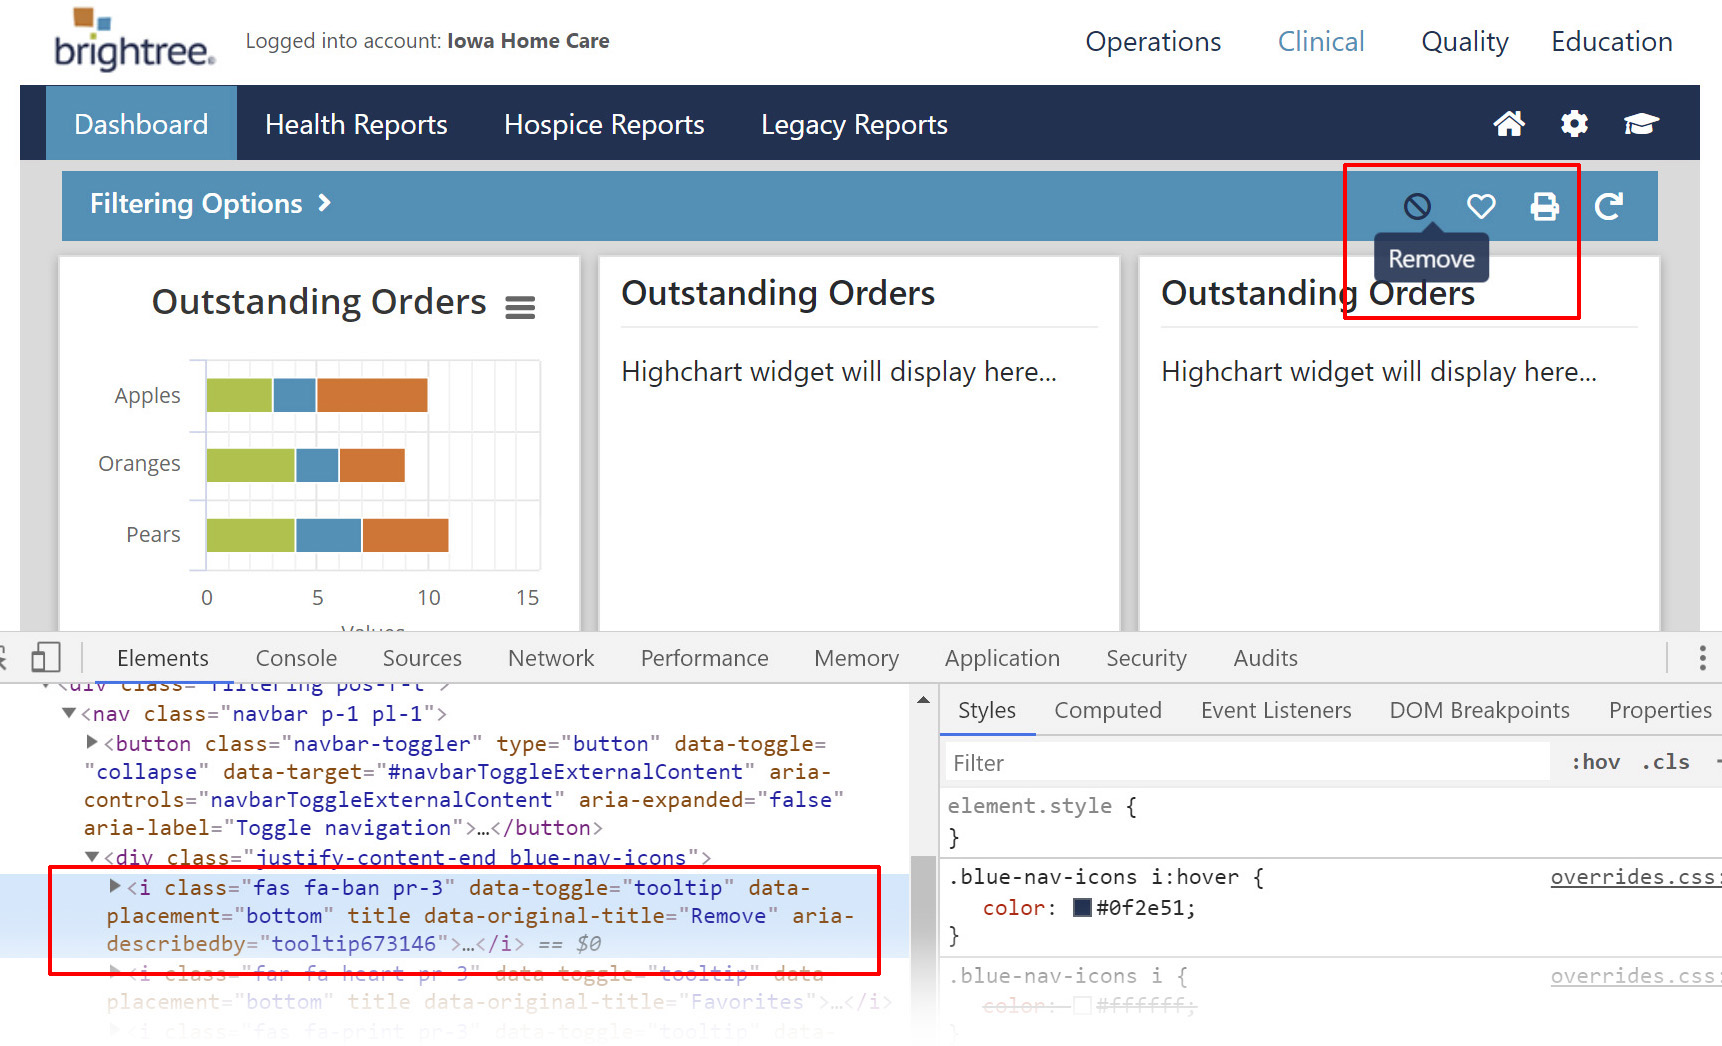This screenshot has width=1722, height=1046.
Task: Go to Quality section
Action: click(x=1465, y=42)
